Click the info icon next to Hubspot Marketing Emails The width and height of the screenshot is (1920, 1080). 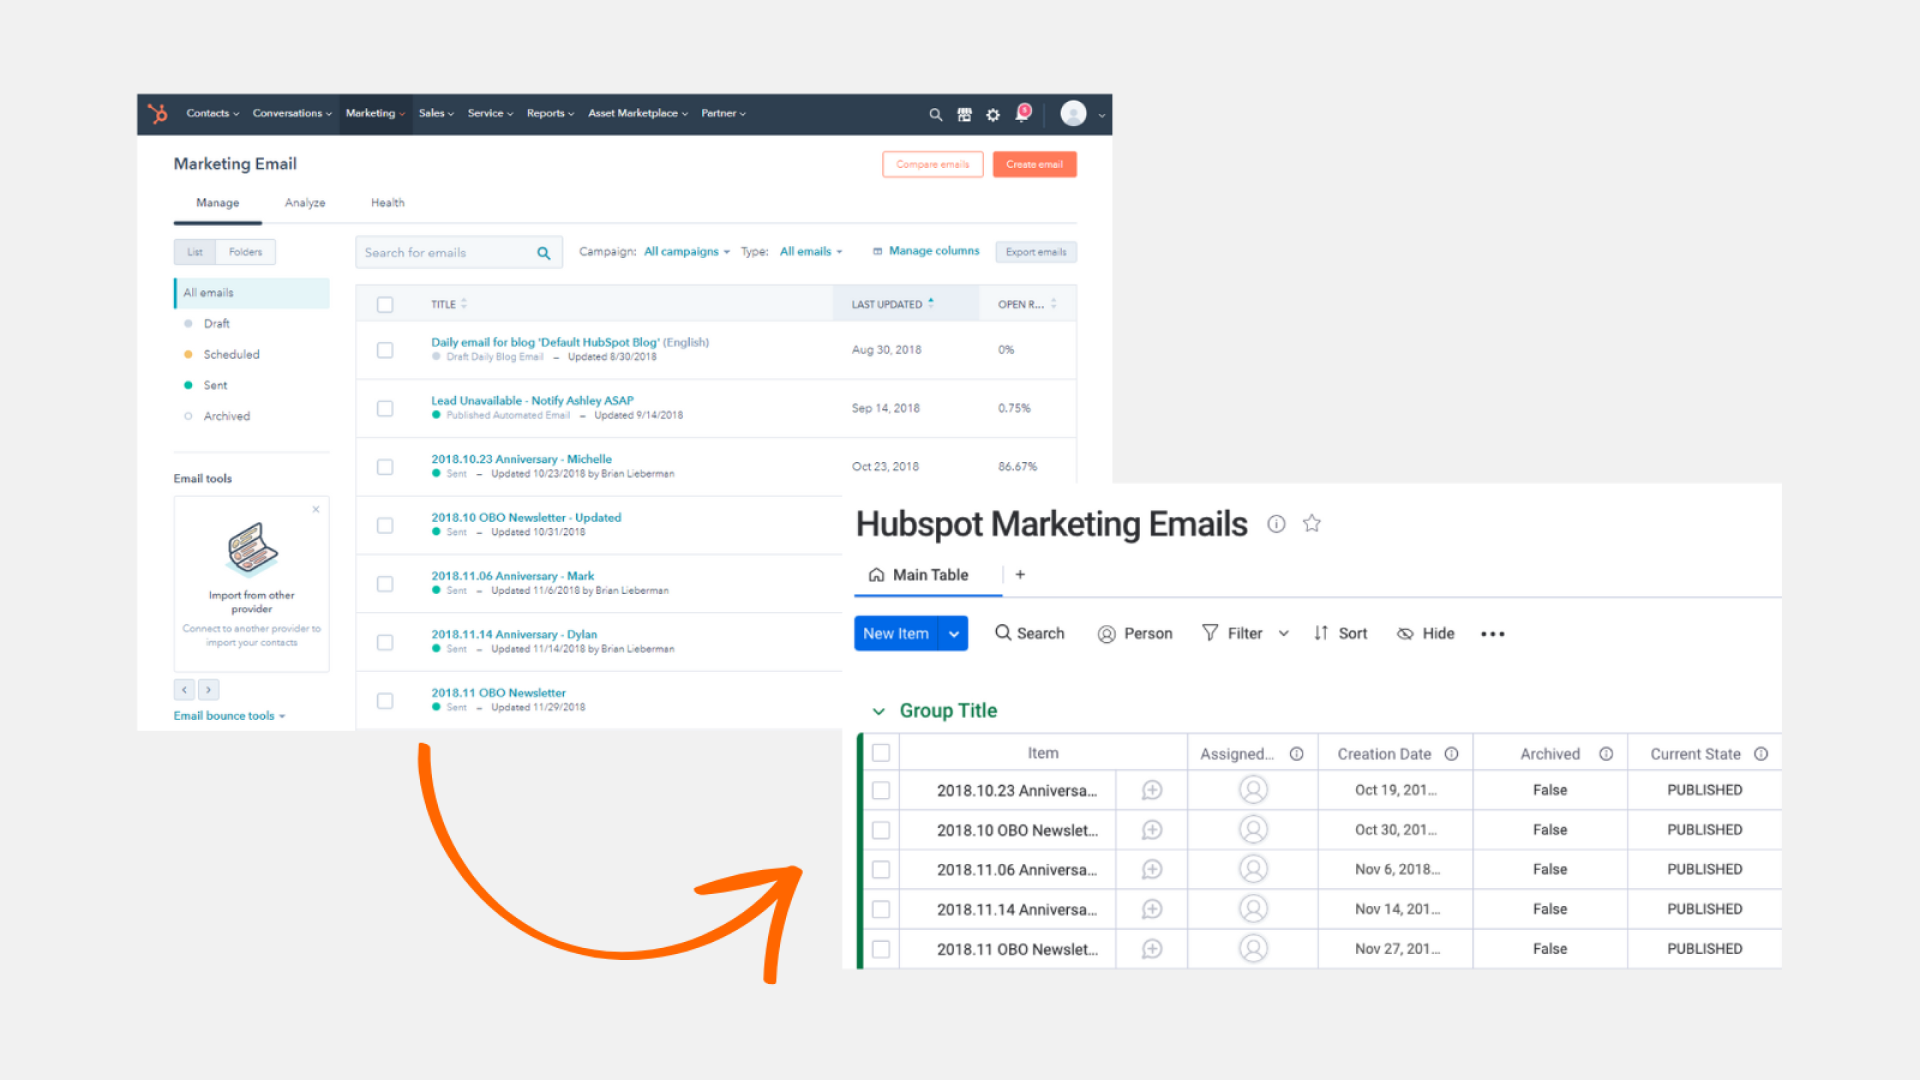[1276, 524]
